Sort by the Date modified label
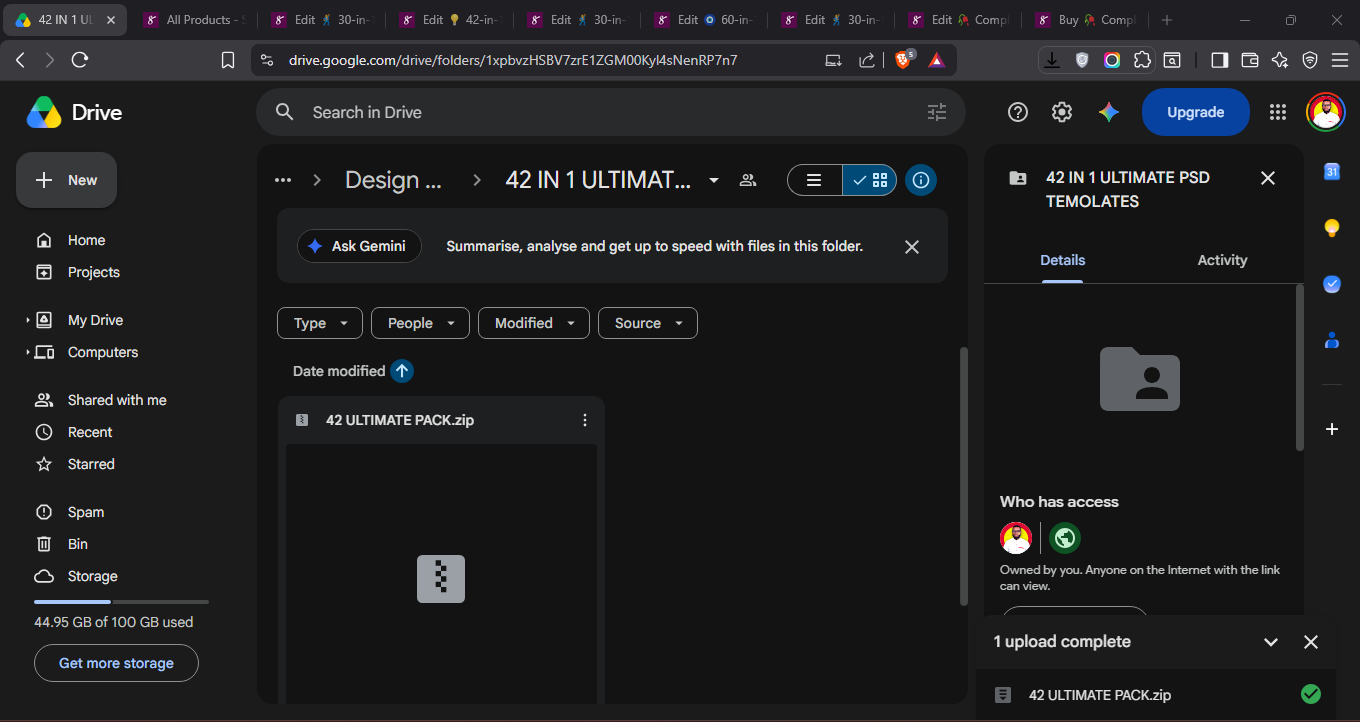Viewport: 1360px width, 722px height. point(339,371)
